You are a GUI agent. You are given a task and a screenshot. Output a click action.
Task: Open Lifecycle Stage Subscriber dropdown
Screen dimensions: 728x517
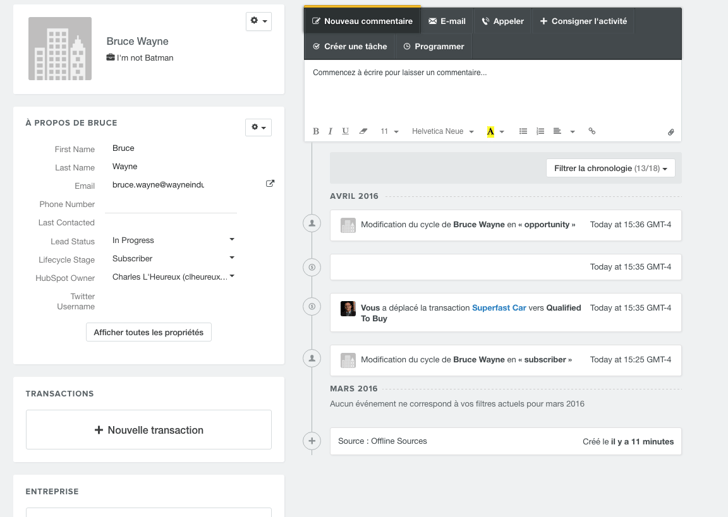[x=173, y=258]
